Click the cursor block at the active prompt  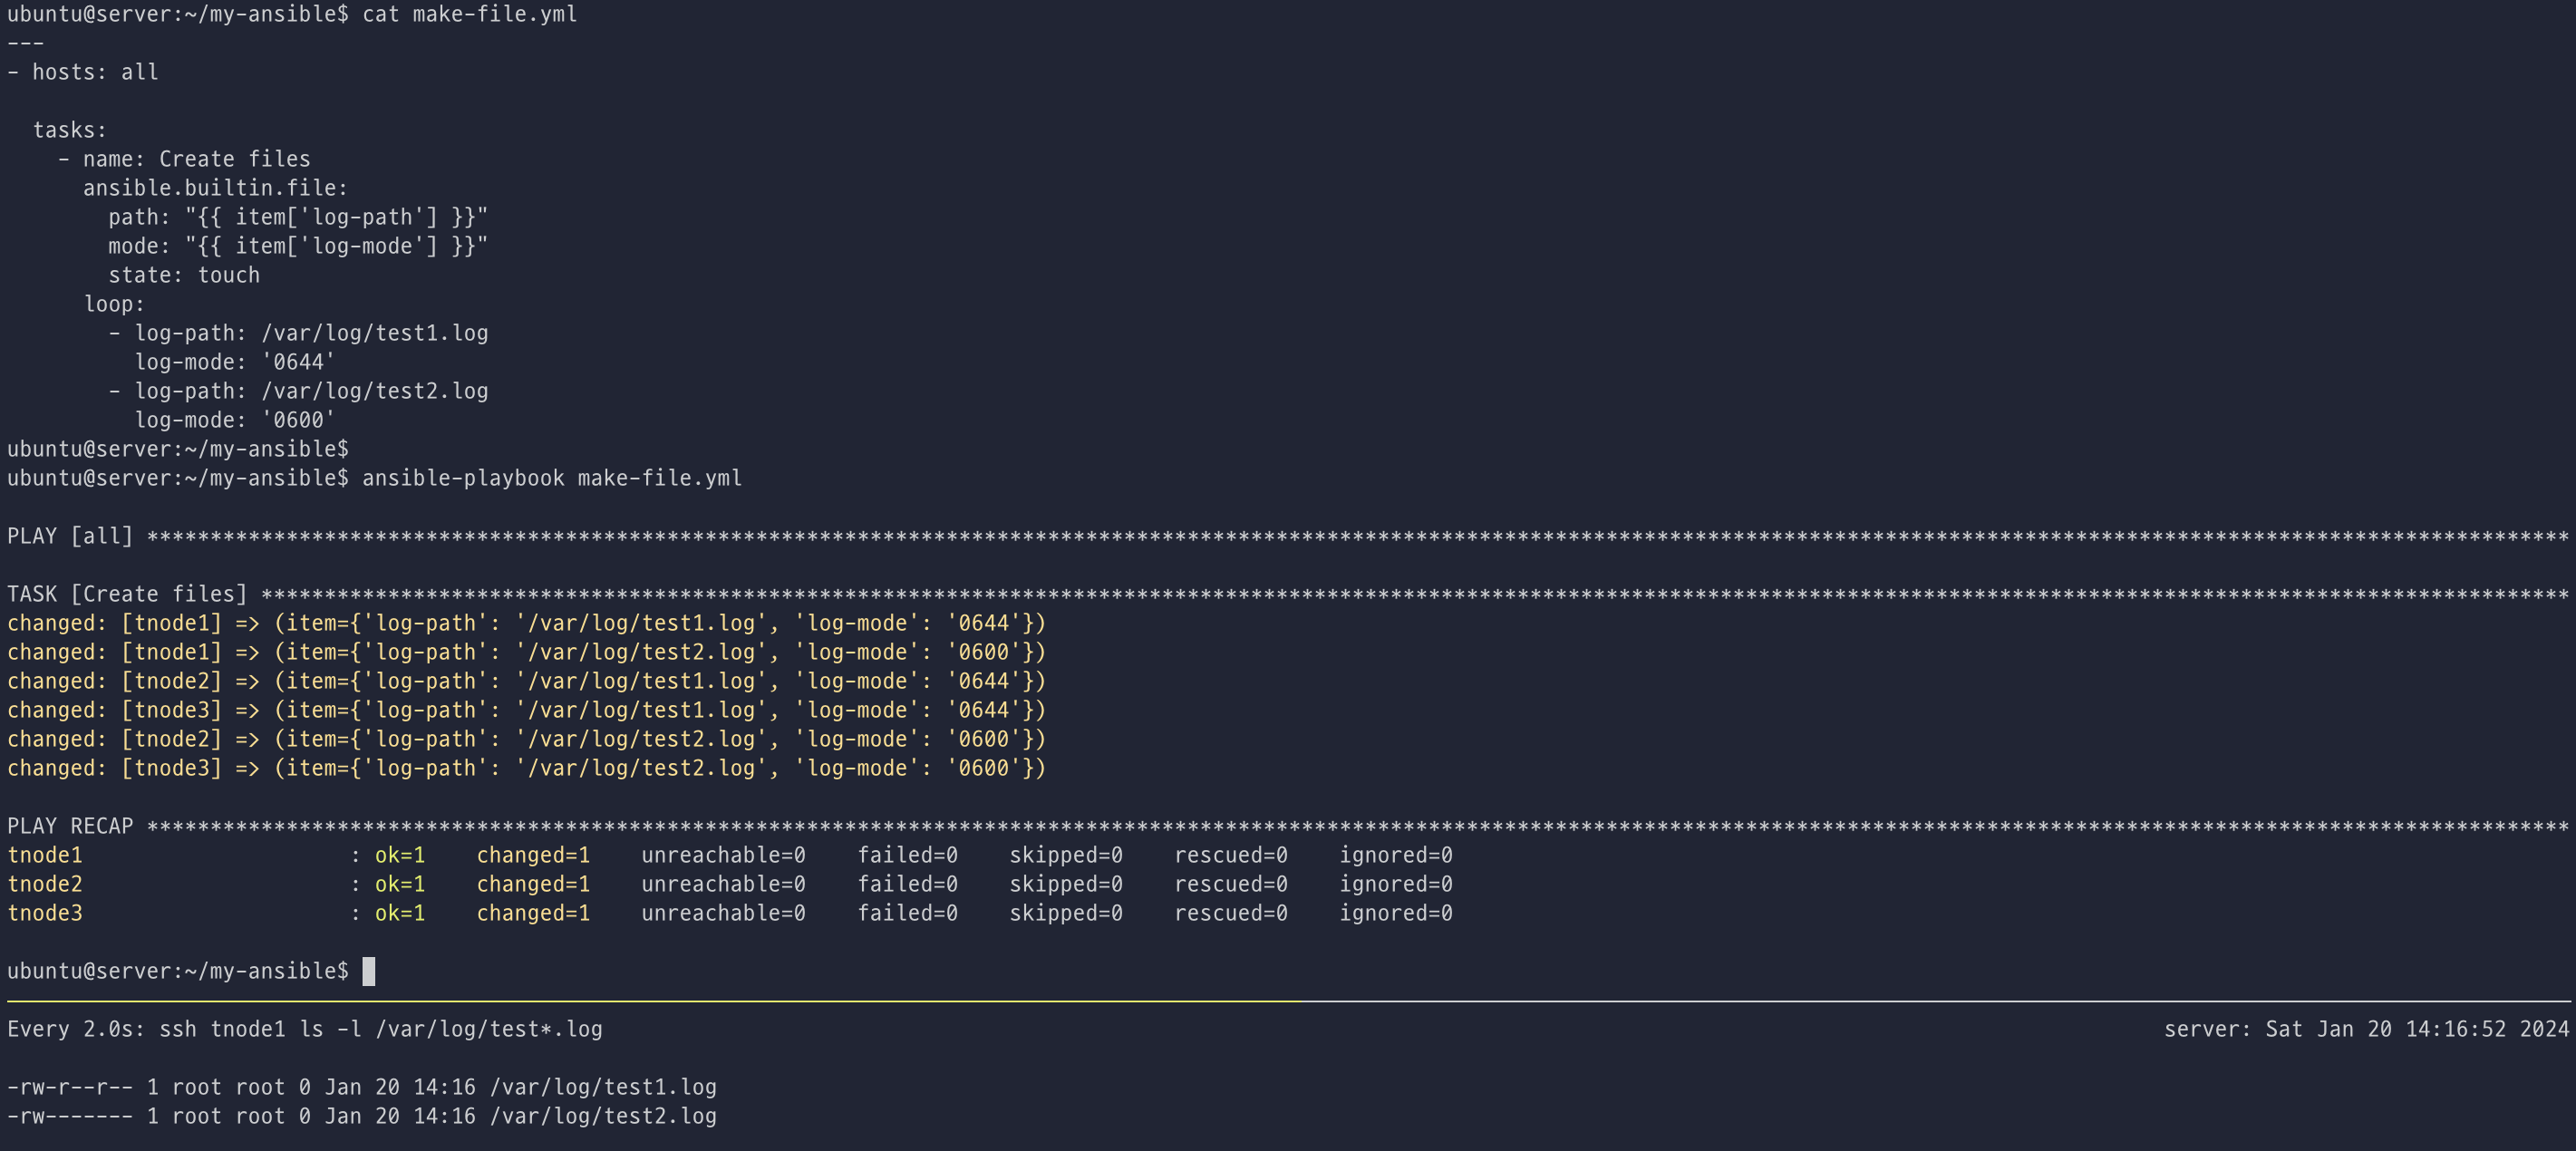(368, 971)
